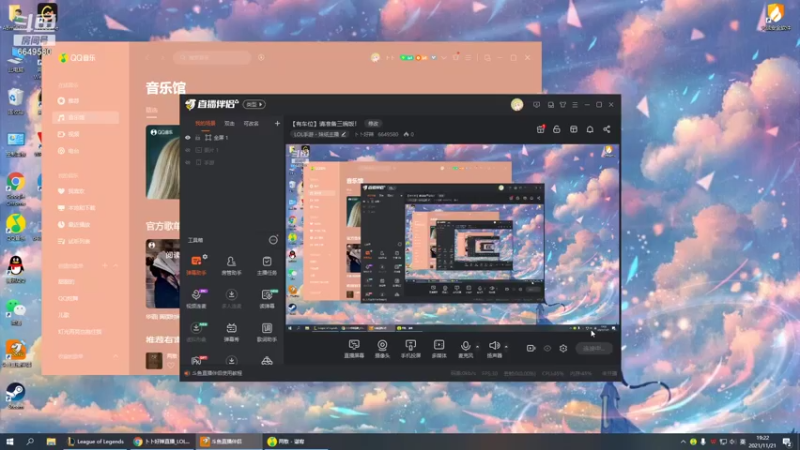Click the start streaming button at bottom right
Image resolution: width=800 pixels, height=450 pixels.
594,348
